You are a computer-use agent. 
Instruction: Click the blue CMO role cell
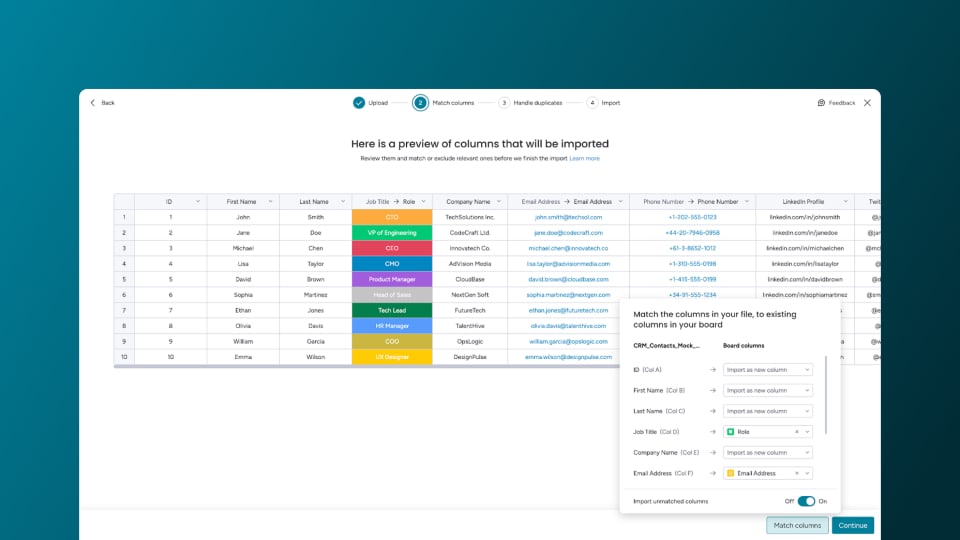point(392,264)
